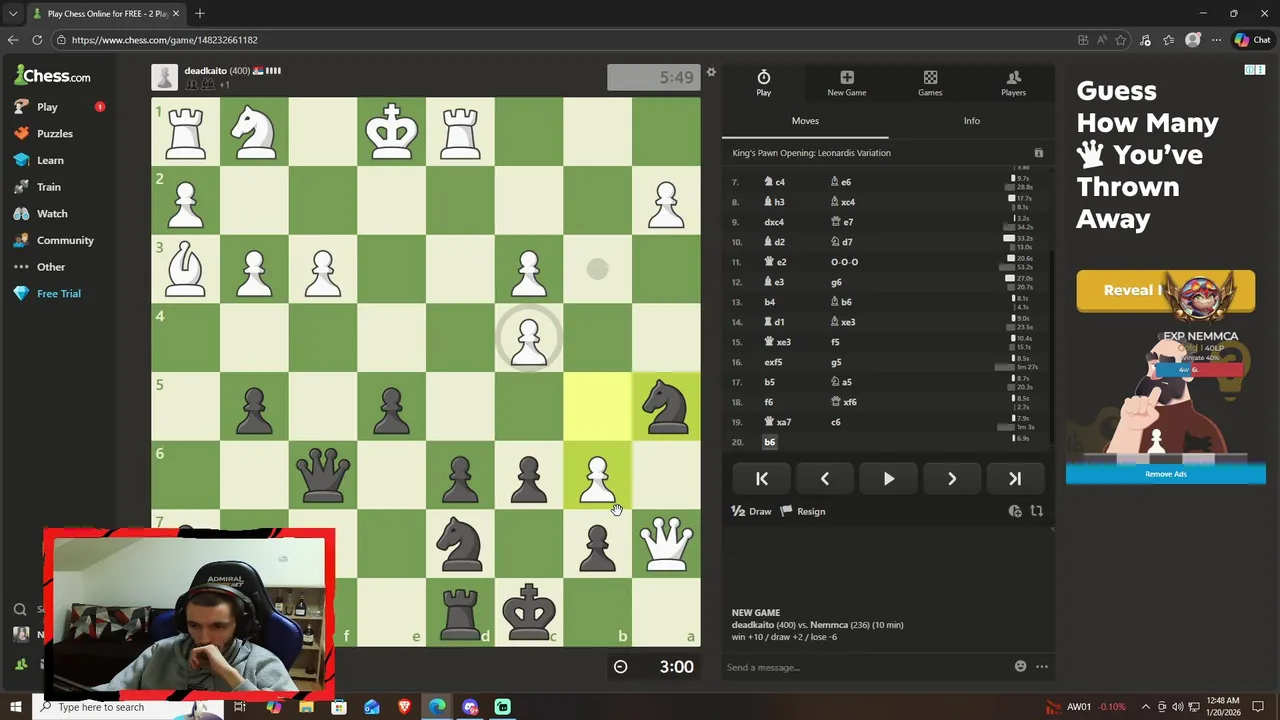This screenshot has height=720, width=1280.
Task: Switch to the Moves tab
Action: (805, 121)
